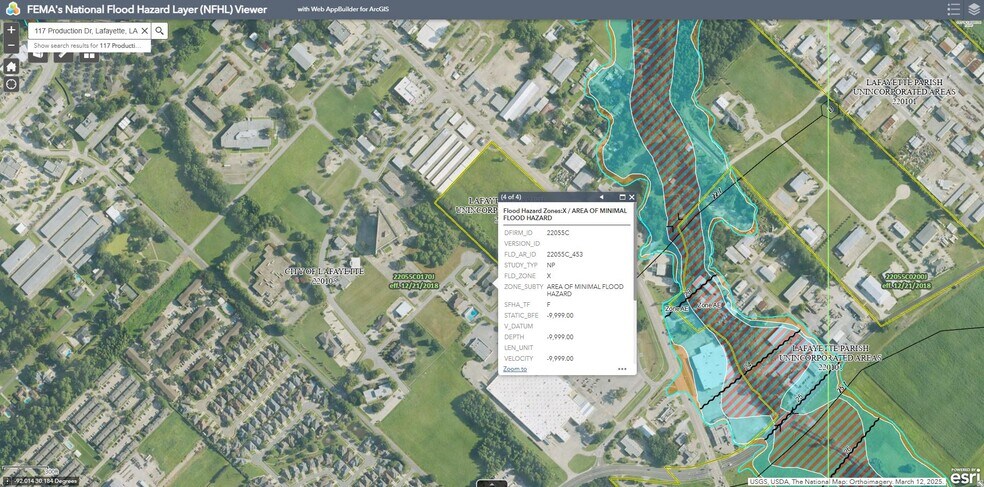Return map to default home extent
The width and height of the screenshot is (984, 487).
tap(11, 66)
